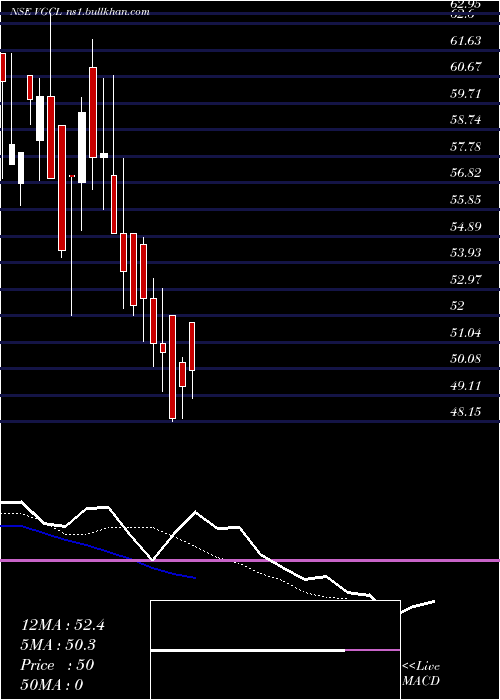The width and height of the screenshot is (500, 700).
Task: Click the 54.89 price axis label
Action: (x=466, y=226)
